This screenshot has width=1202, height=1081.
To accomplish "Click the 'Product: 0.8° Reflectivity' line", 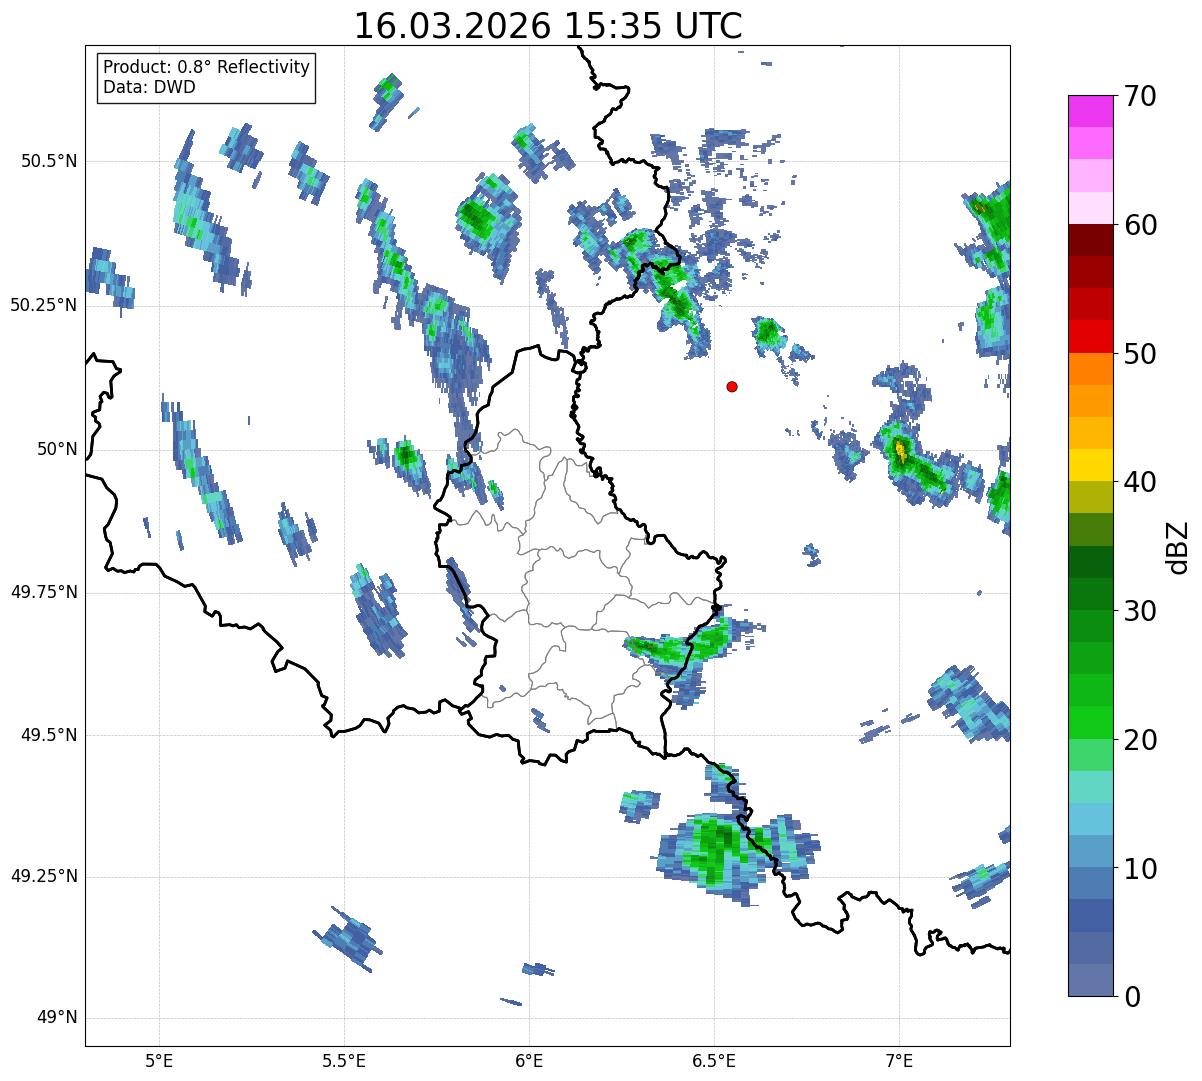I will click(x=207, y=67).
